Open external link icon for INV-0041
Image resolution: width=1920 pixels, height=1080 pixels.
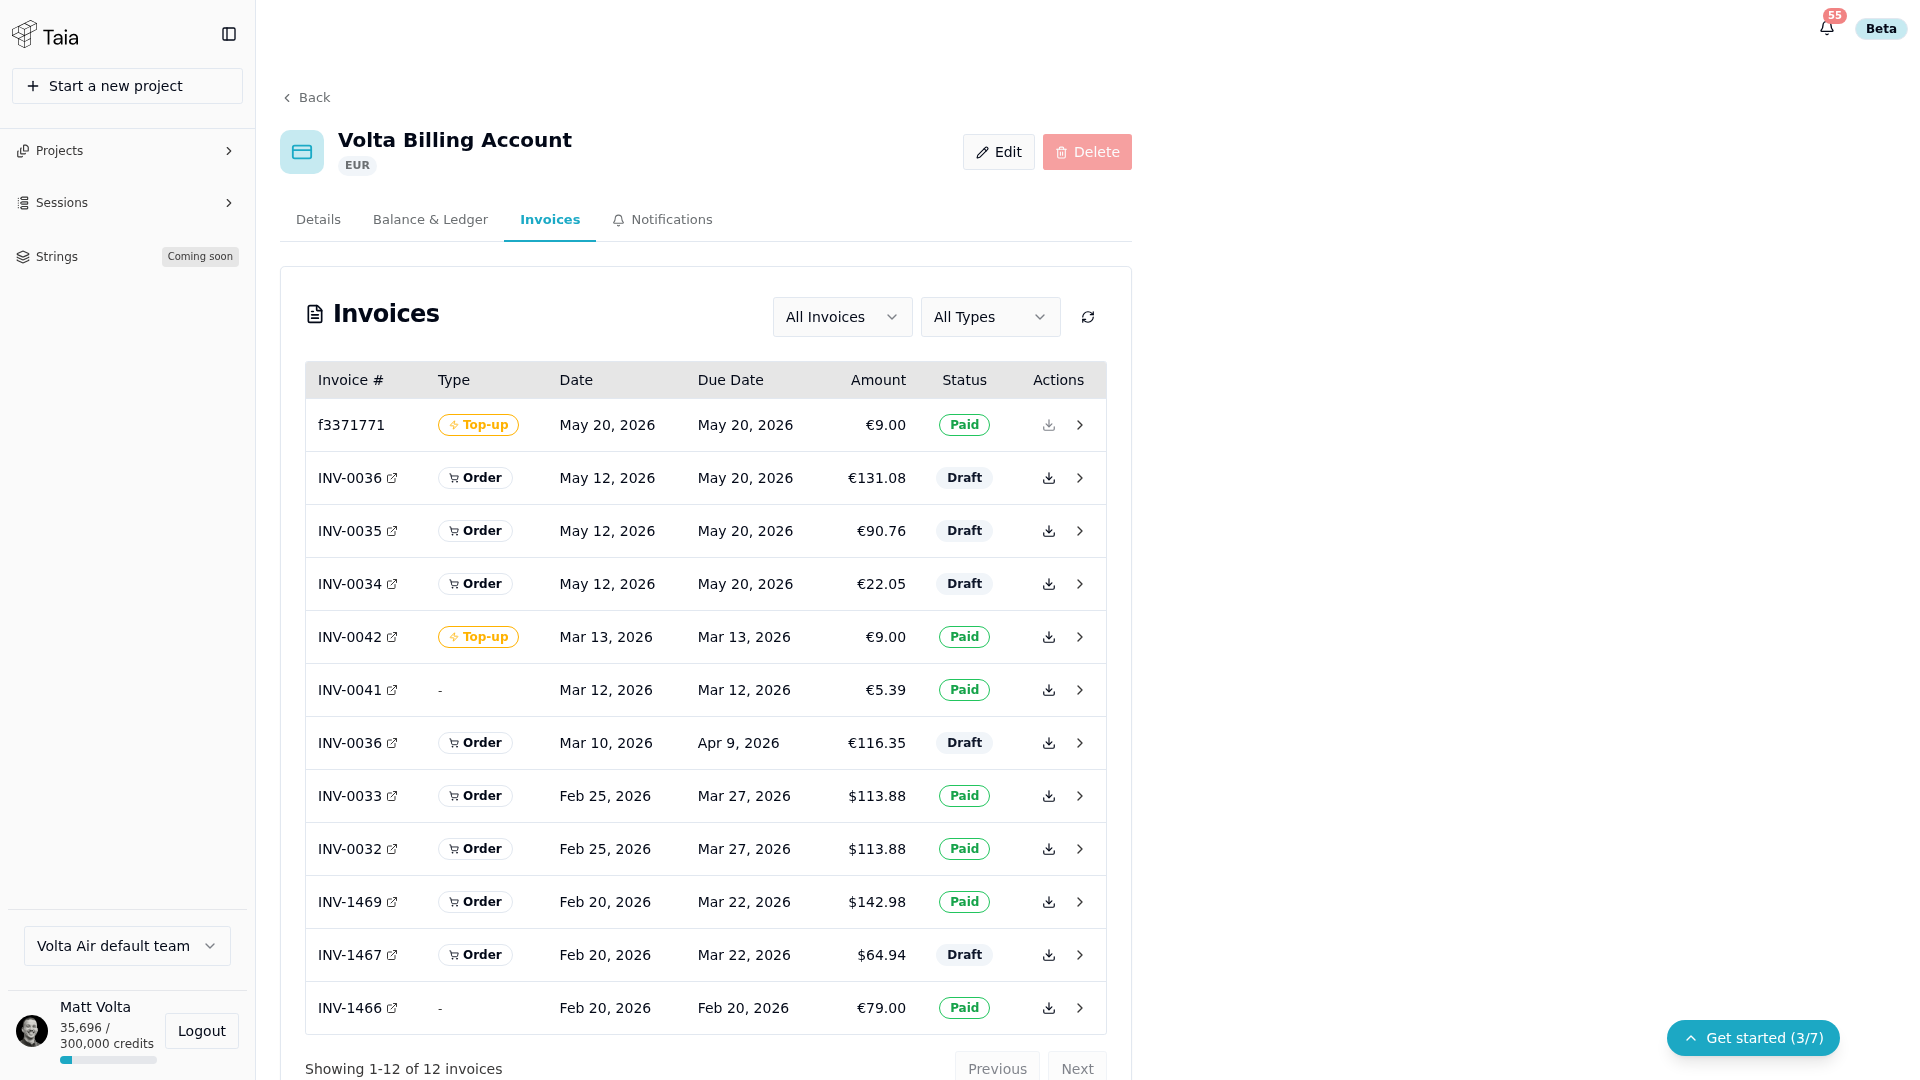click(392, 690)
